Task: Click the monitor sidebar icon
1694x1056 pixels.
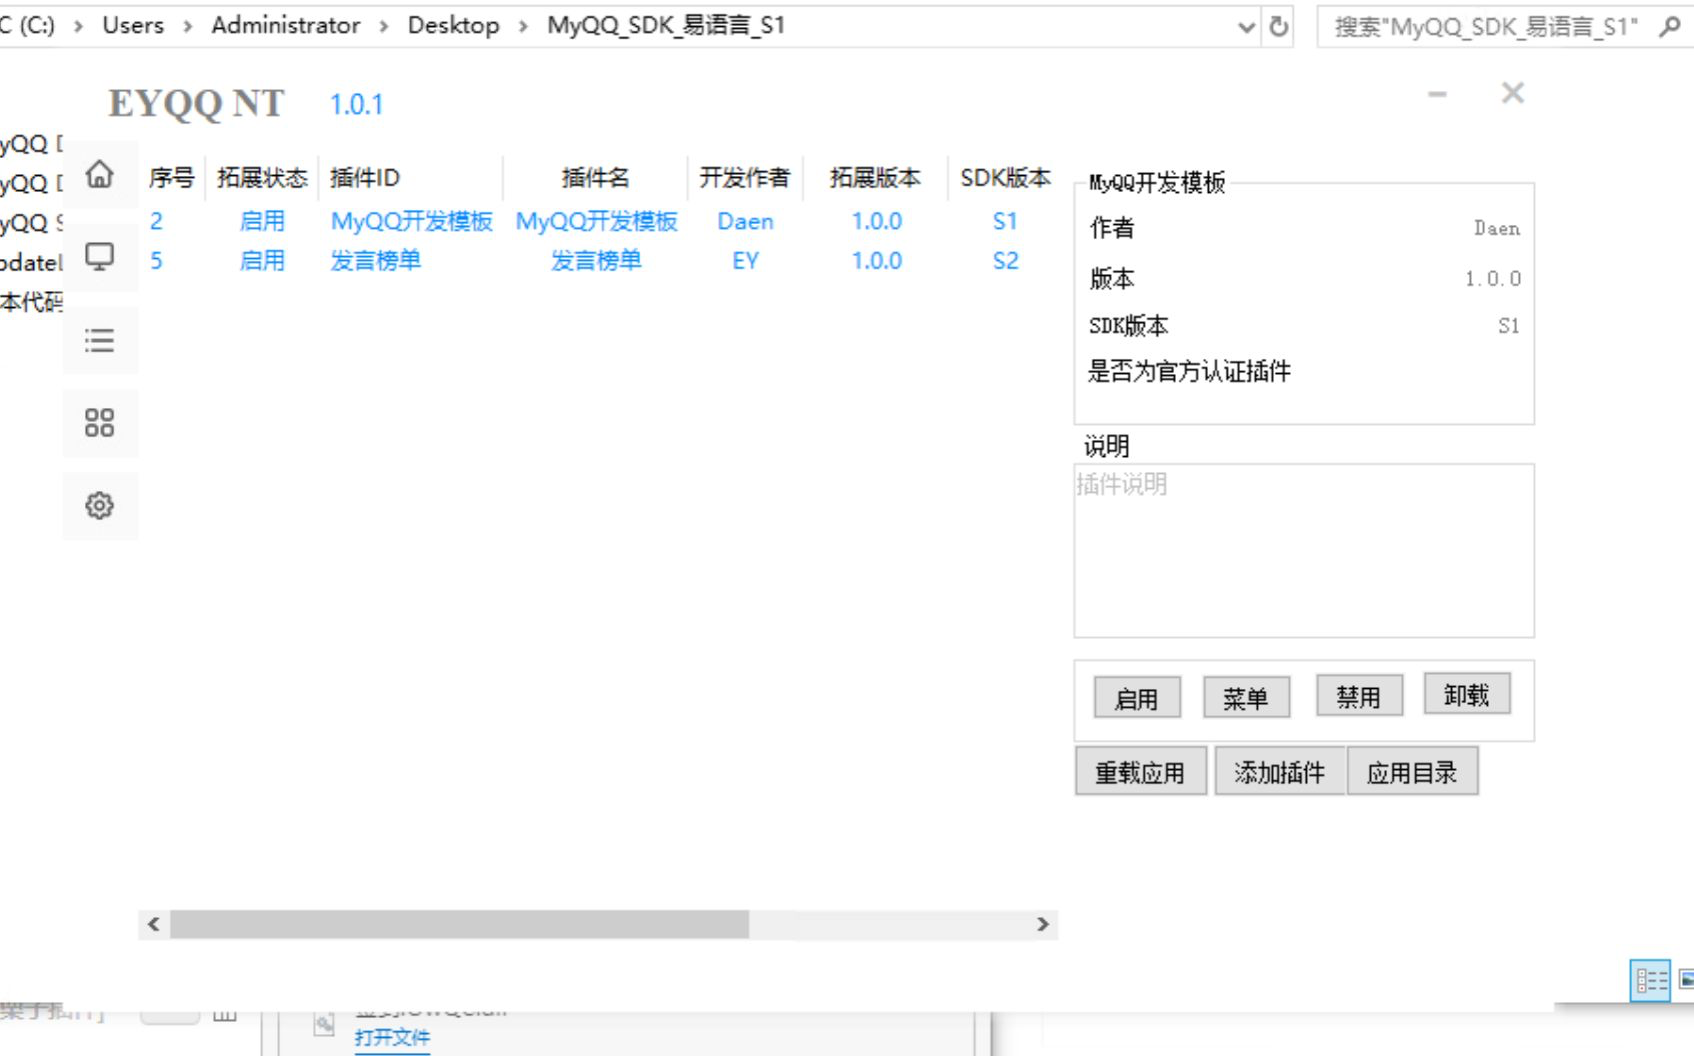Action: click(x=99, y=257)
